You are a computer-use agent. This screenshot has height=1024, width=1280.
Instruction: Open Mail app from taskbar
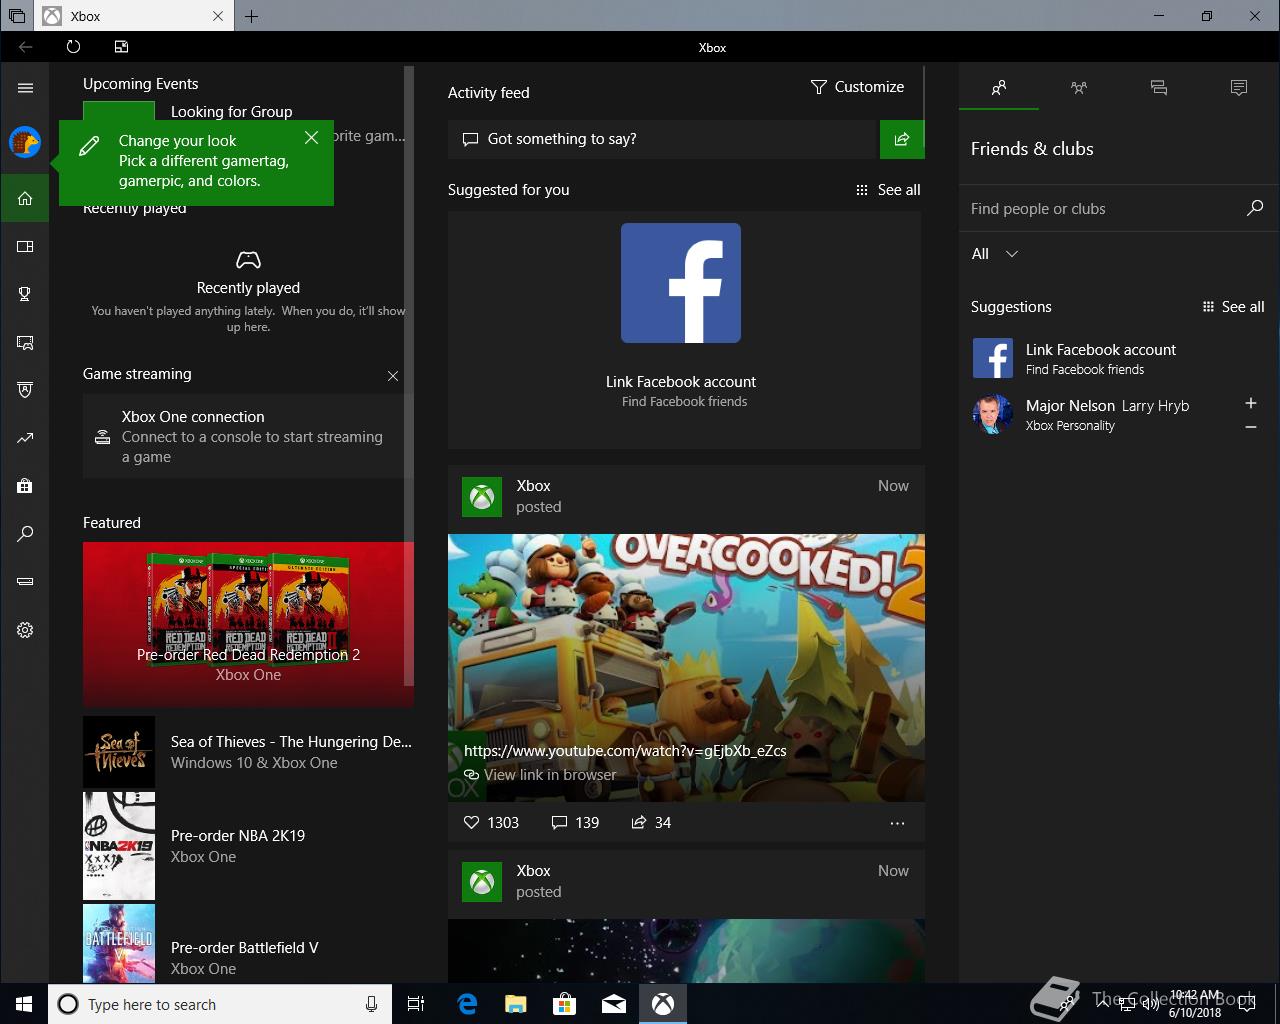pyautogui.click(x=614, y=1004)
